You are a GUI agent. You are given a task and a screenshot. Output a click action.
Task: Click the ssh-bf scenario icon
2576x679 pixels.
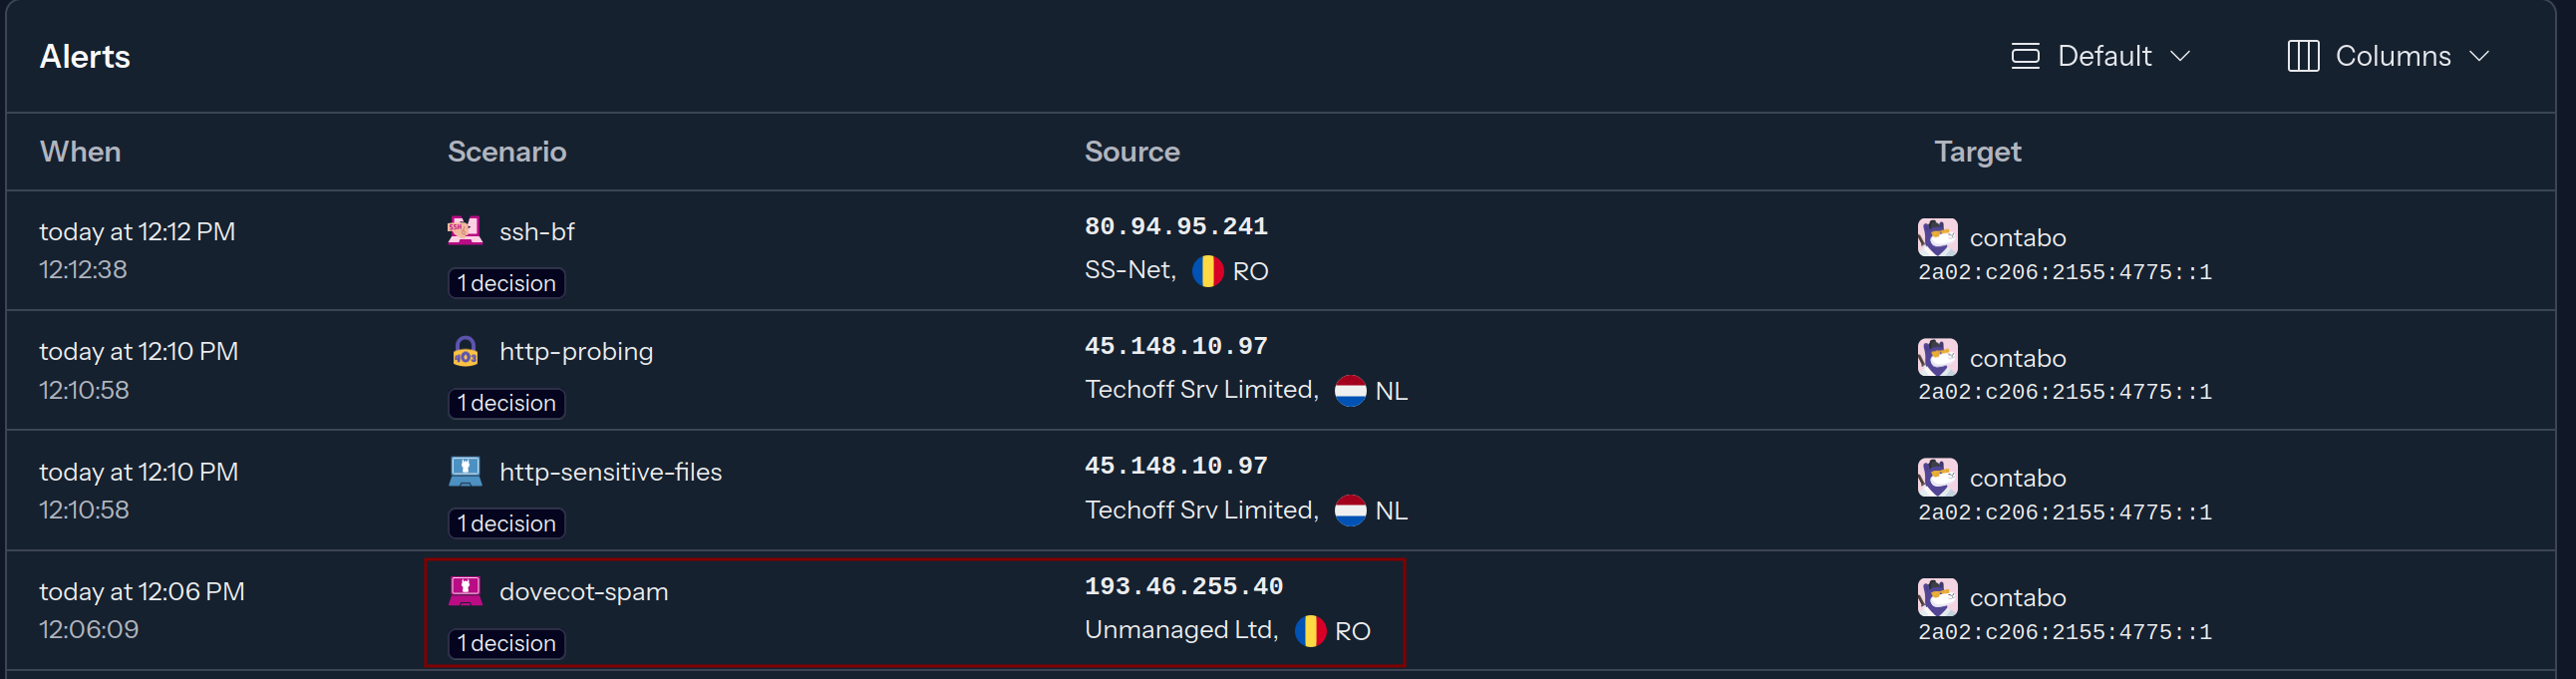(x=464, y=231)
